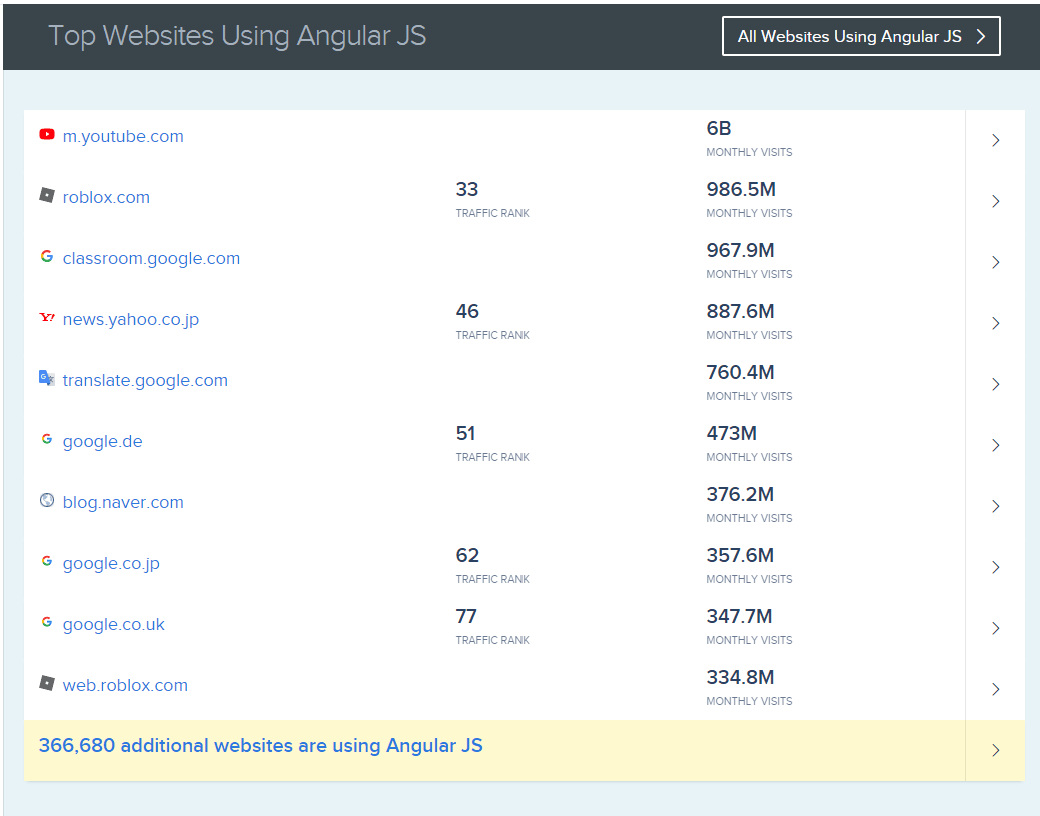The image size is (1040, 816).
Task: Open the translate.google.com link
Action: [x=145, y=380]
